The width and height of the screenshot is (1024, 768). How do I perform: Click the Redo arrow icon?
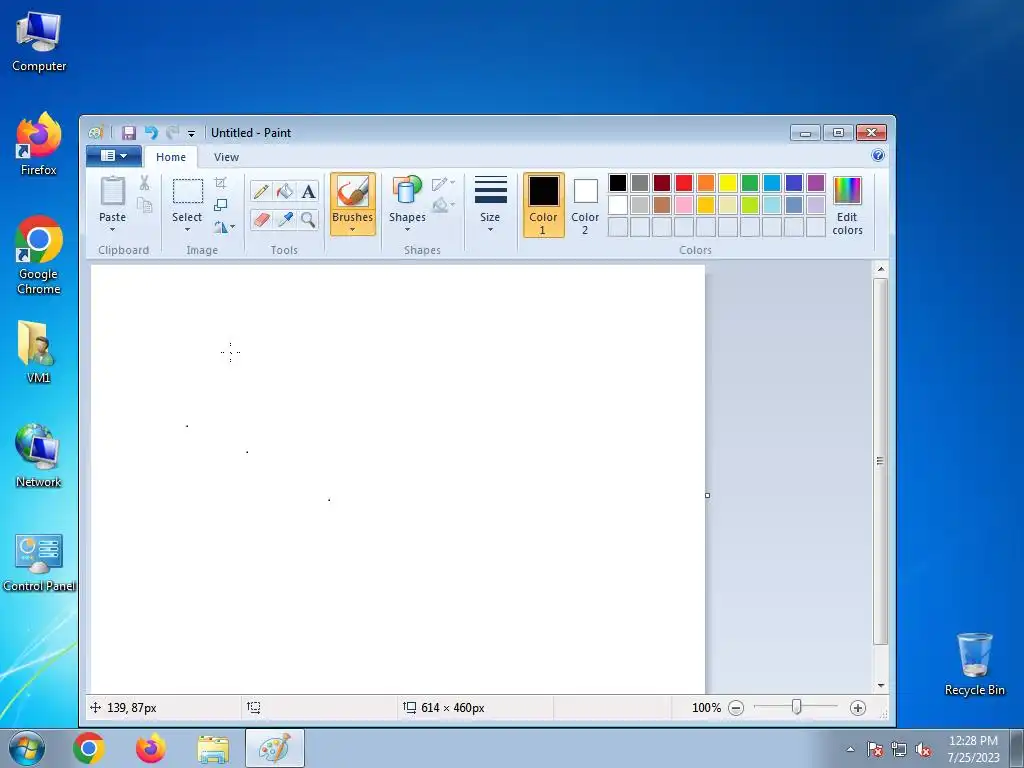(x=172, y=133)
